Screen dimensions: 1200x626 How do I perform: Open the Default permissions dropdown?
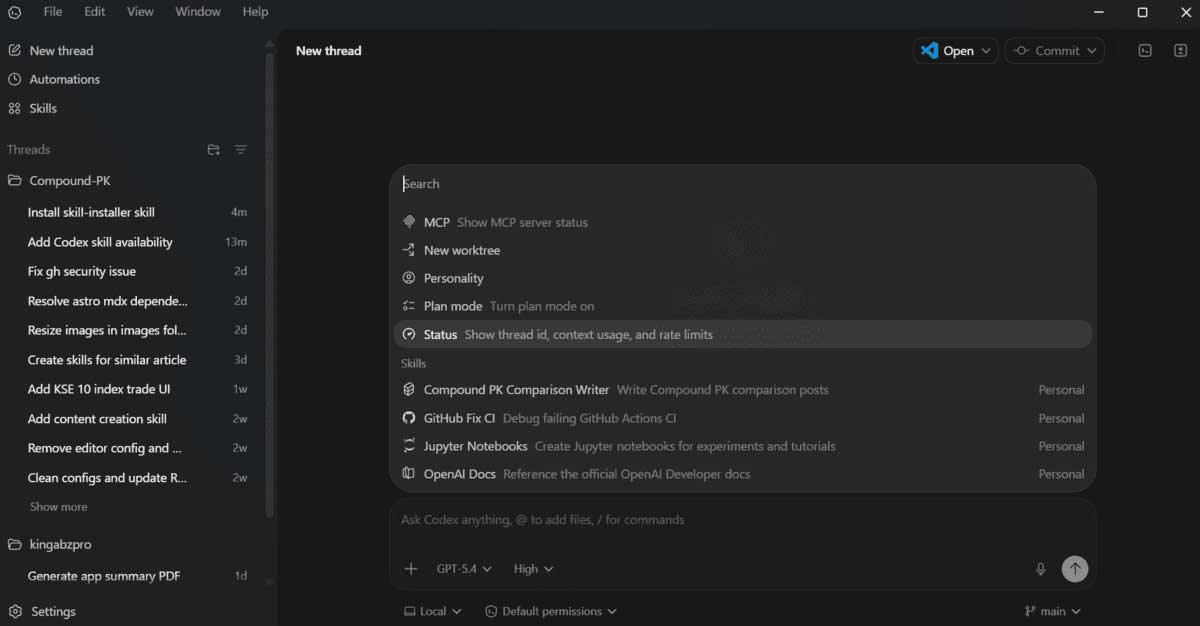pos(551,611)
